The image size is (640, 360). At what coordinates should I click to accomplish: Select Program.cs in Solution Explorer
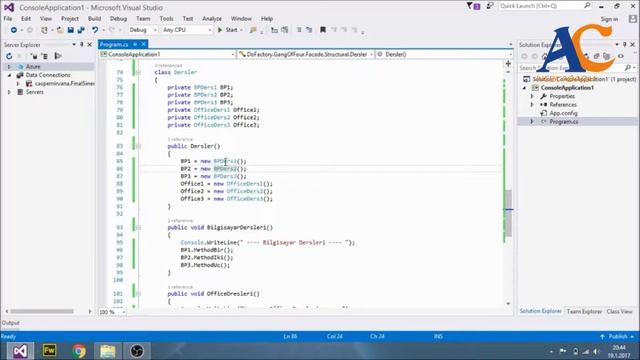coord(563,122)
